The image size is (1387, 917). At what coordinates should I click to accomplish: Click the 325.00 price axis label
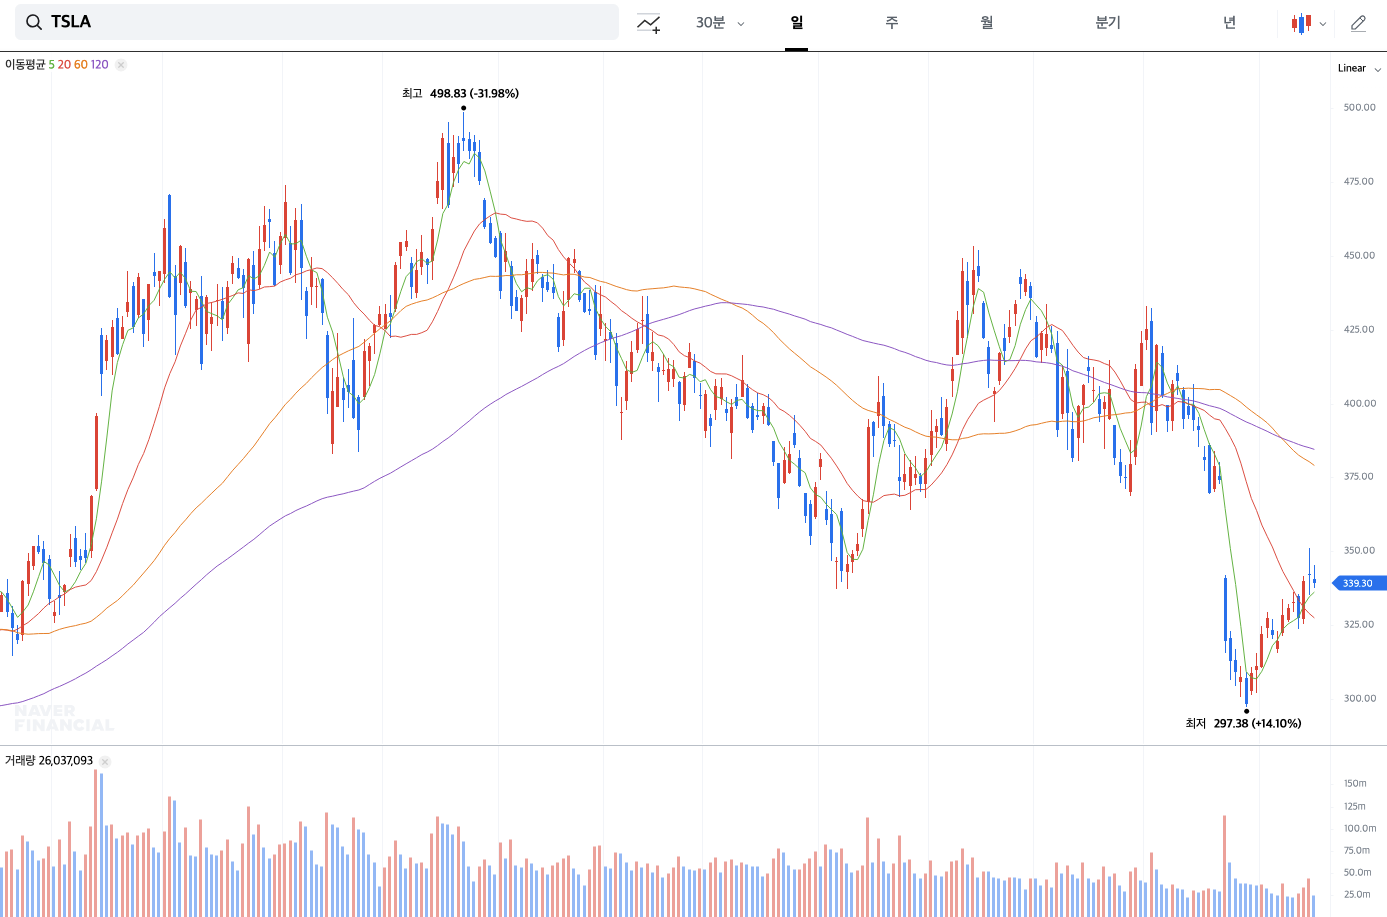(1360, 624)
